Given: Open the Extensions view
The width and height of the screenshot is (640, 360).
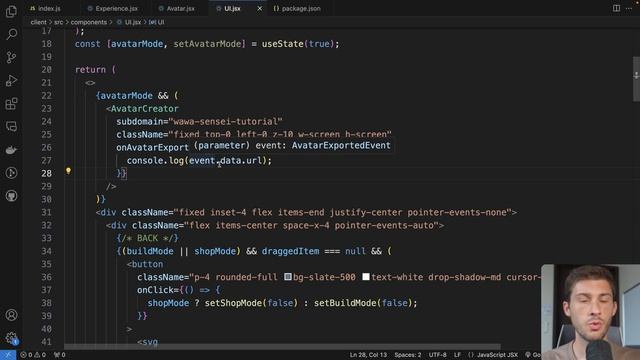Looking at the screenshot, I should tap(11, 104).
